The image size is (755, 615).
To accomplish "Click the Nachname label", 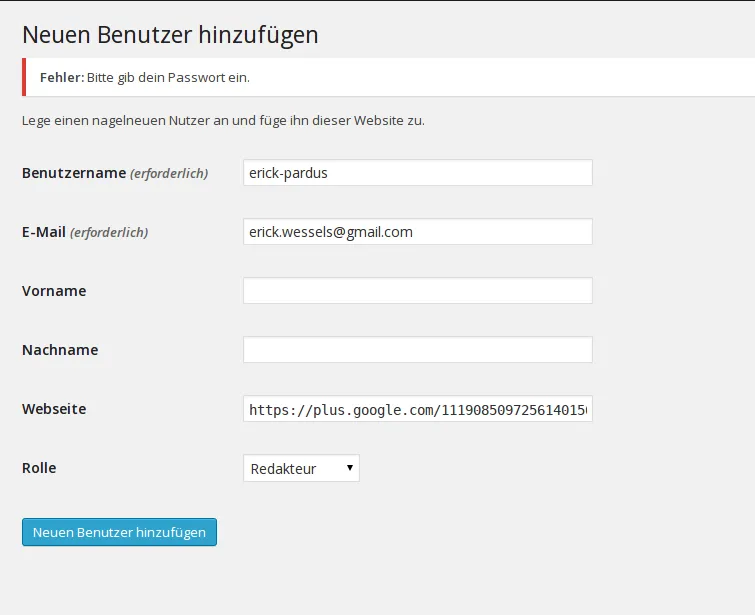I will pyautogui.click(x=60, y=350).
